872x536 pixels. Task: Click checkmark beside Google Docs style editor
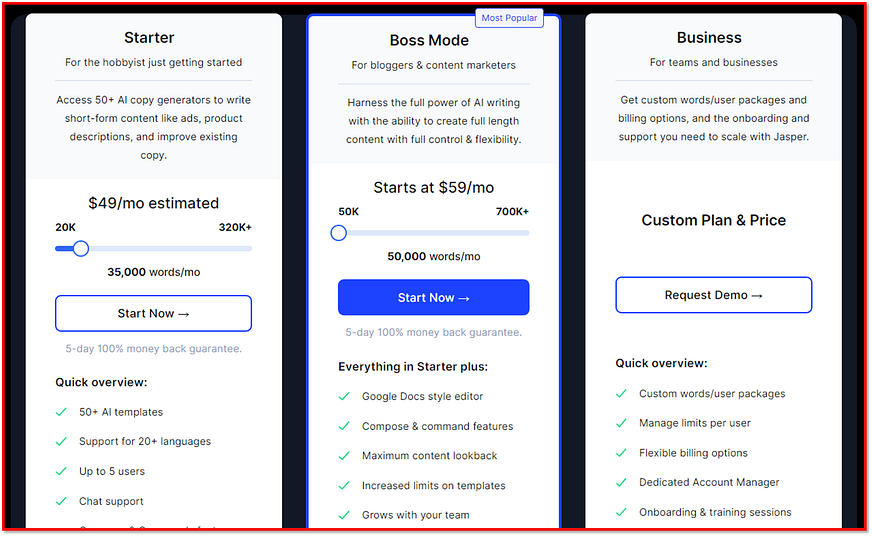coord(345,397)
